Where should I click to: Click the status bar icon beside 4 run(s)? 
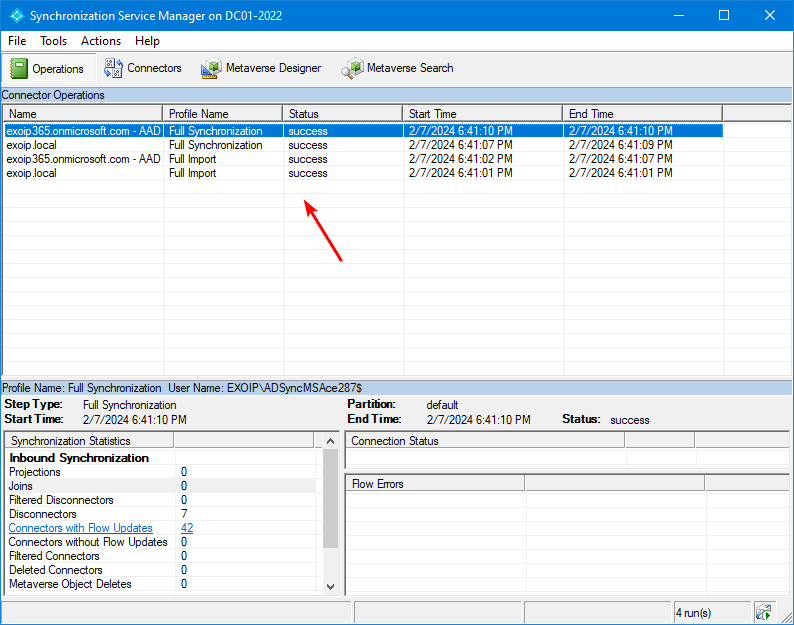(x=764, y=612)
